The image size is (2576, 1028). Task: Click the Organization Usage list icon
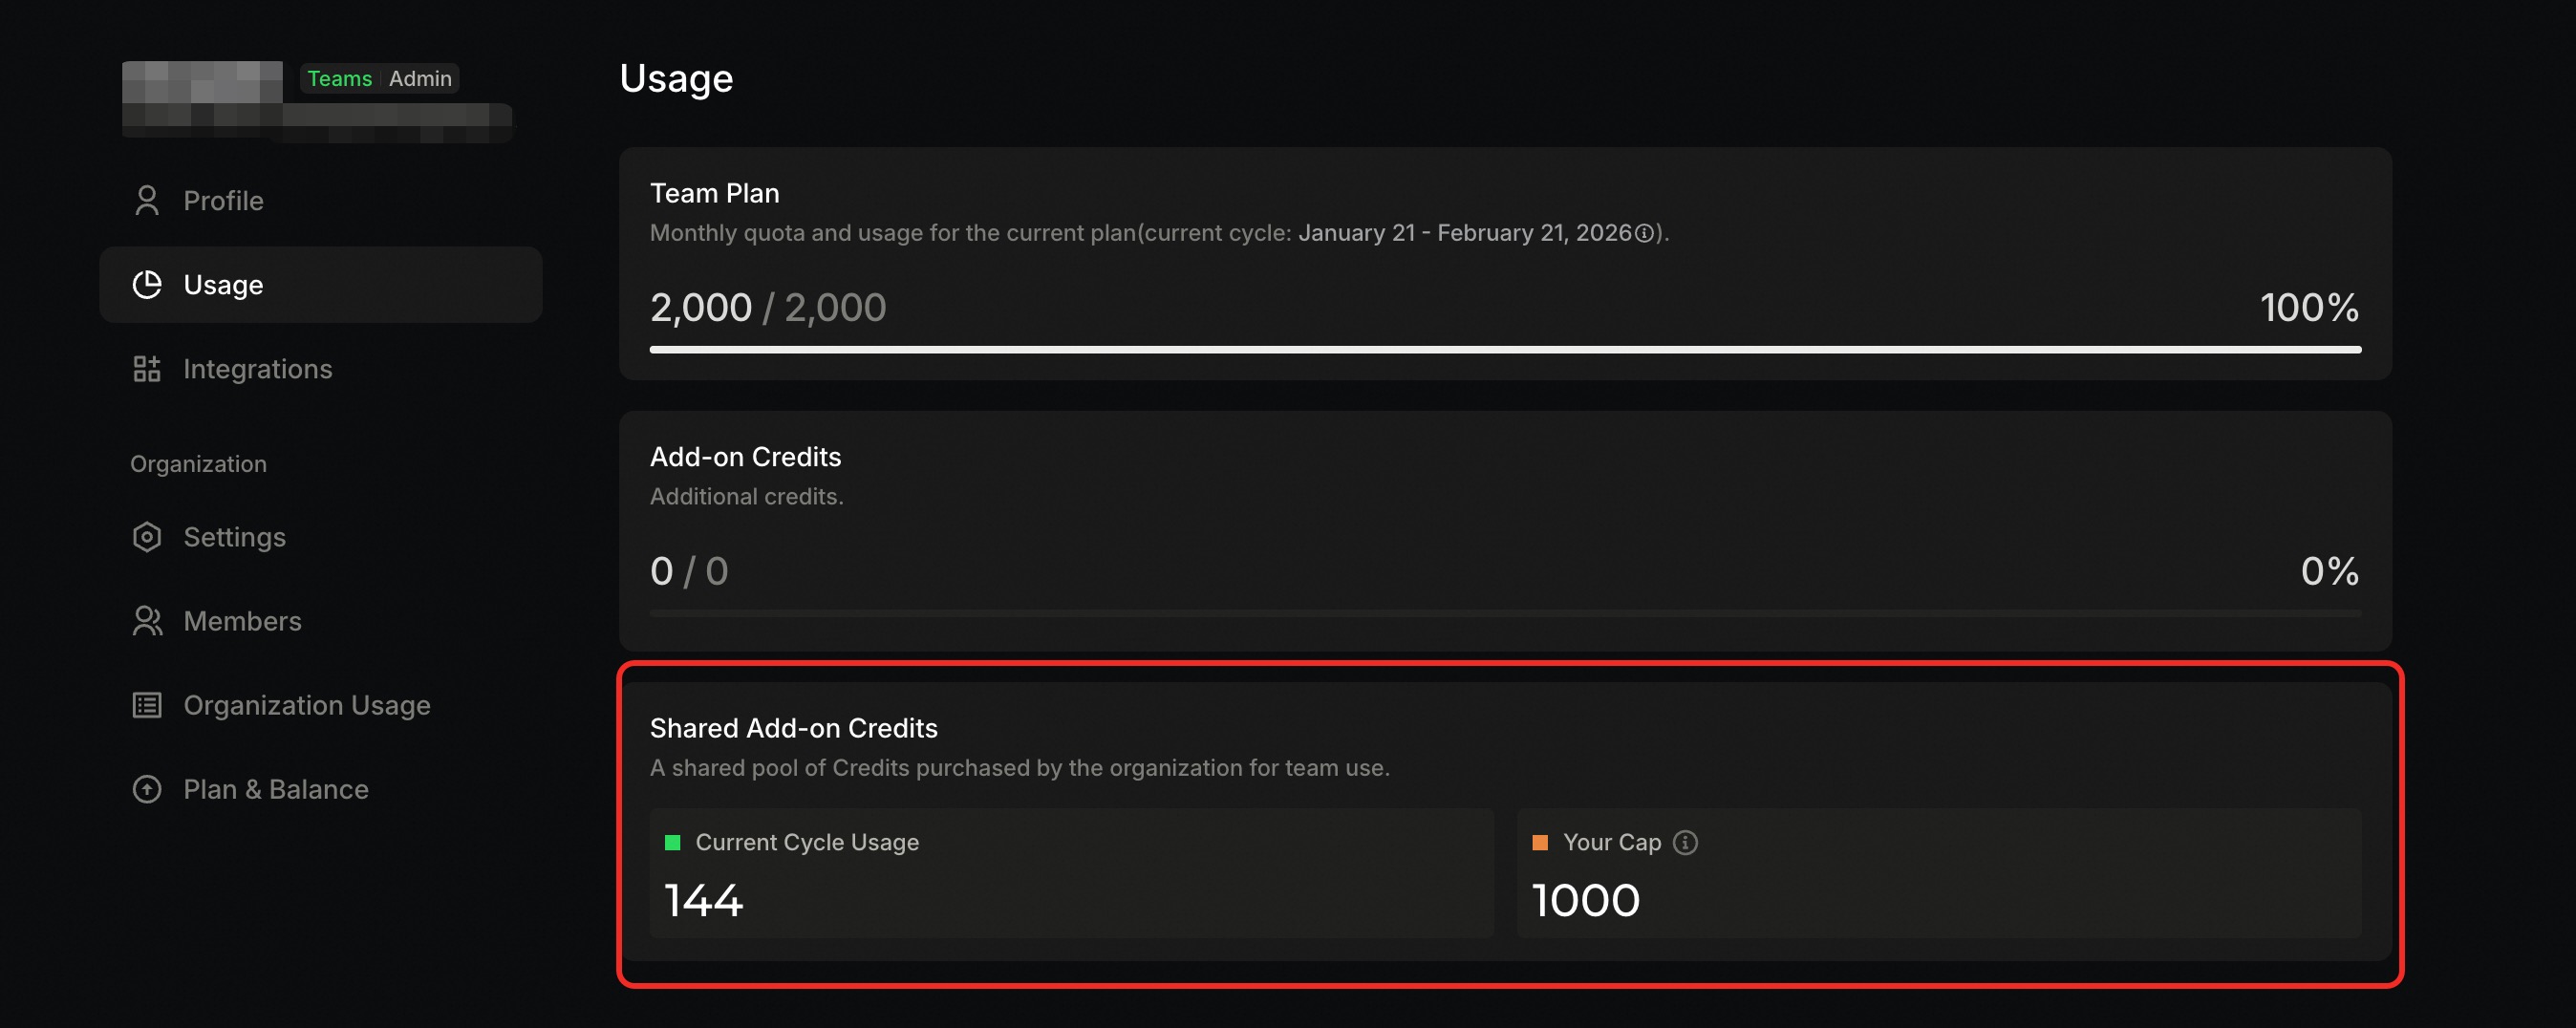tap(147, 705)
